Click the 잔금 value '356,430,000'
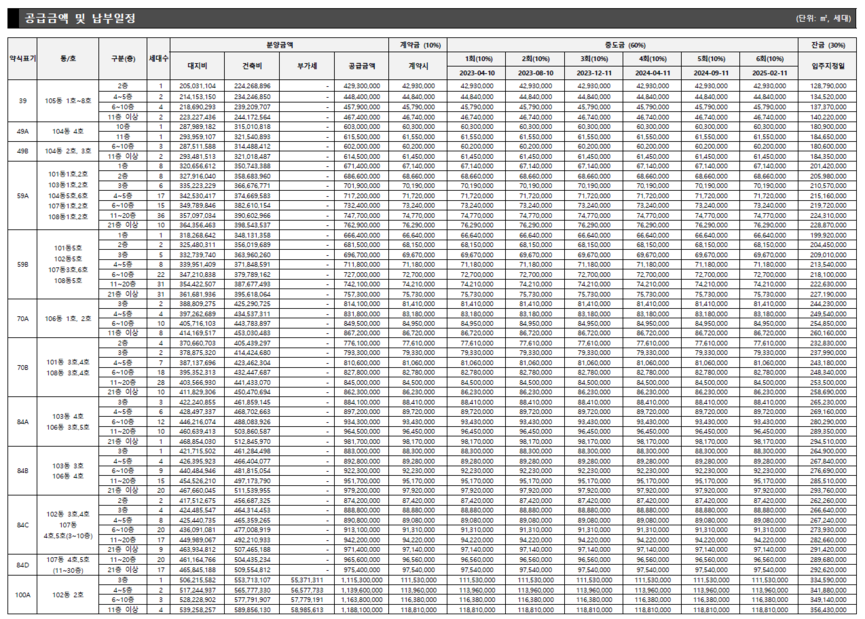 [828, 610]
